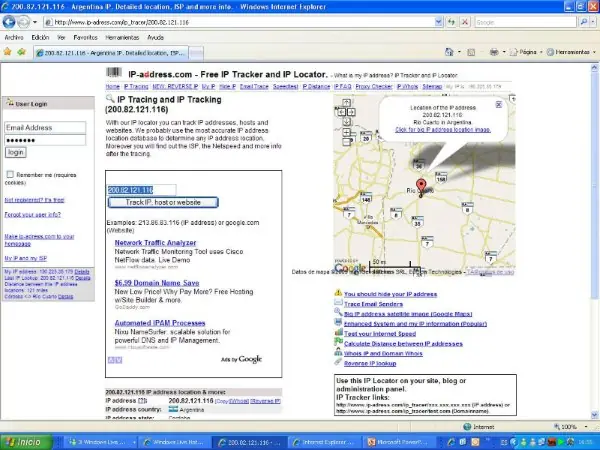Open the Ver menu
Screen dimensions: 600x450
pyautogui.click(x=61, y=38)
